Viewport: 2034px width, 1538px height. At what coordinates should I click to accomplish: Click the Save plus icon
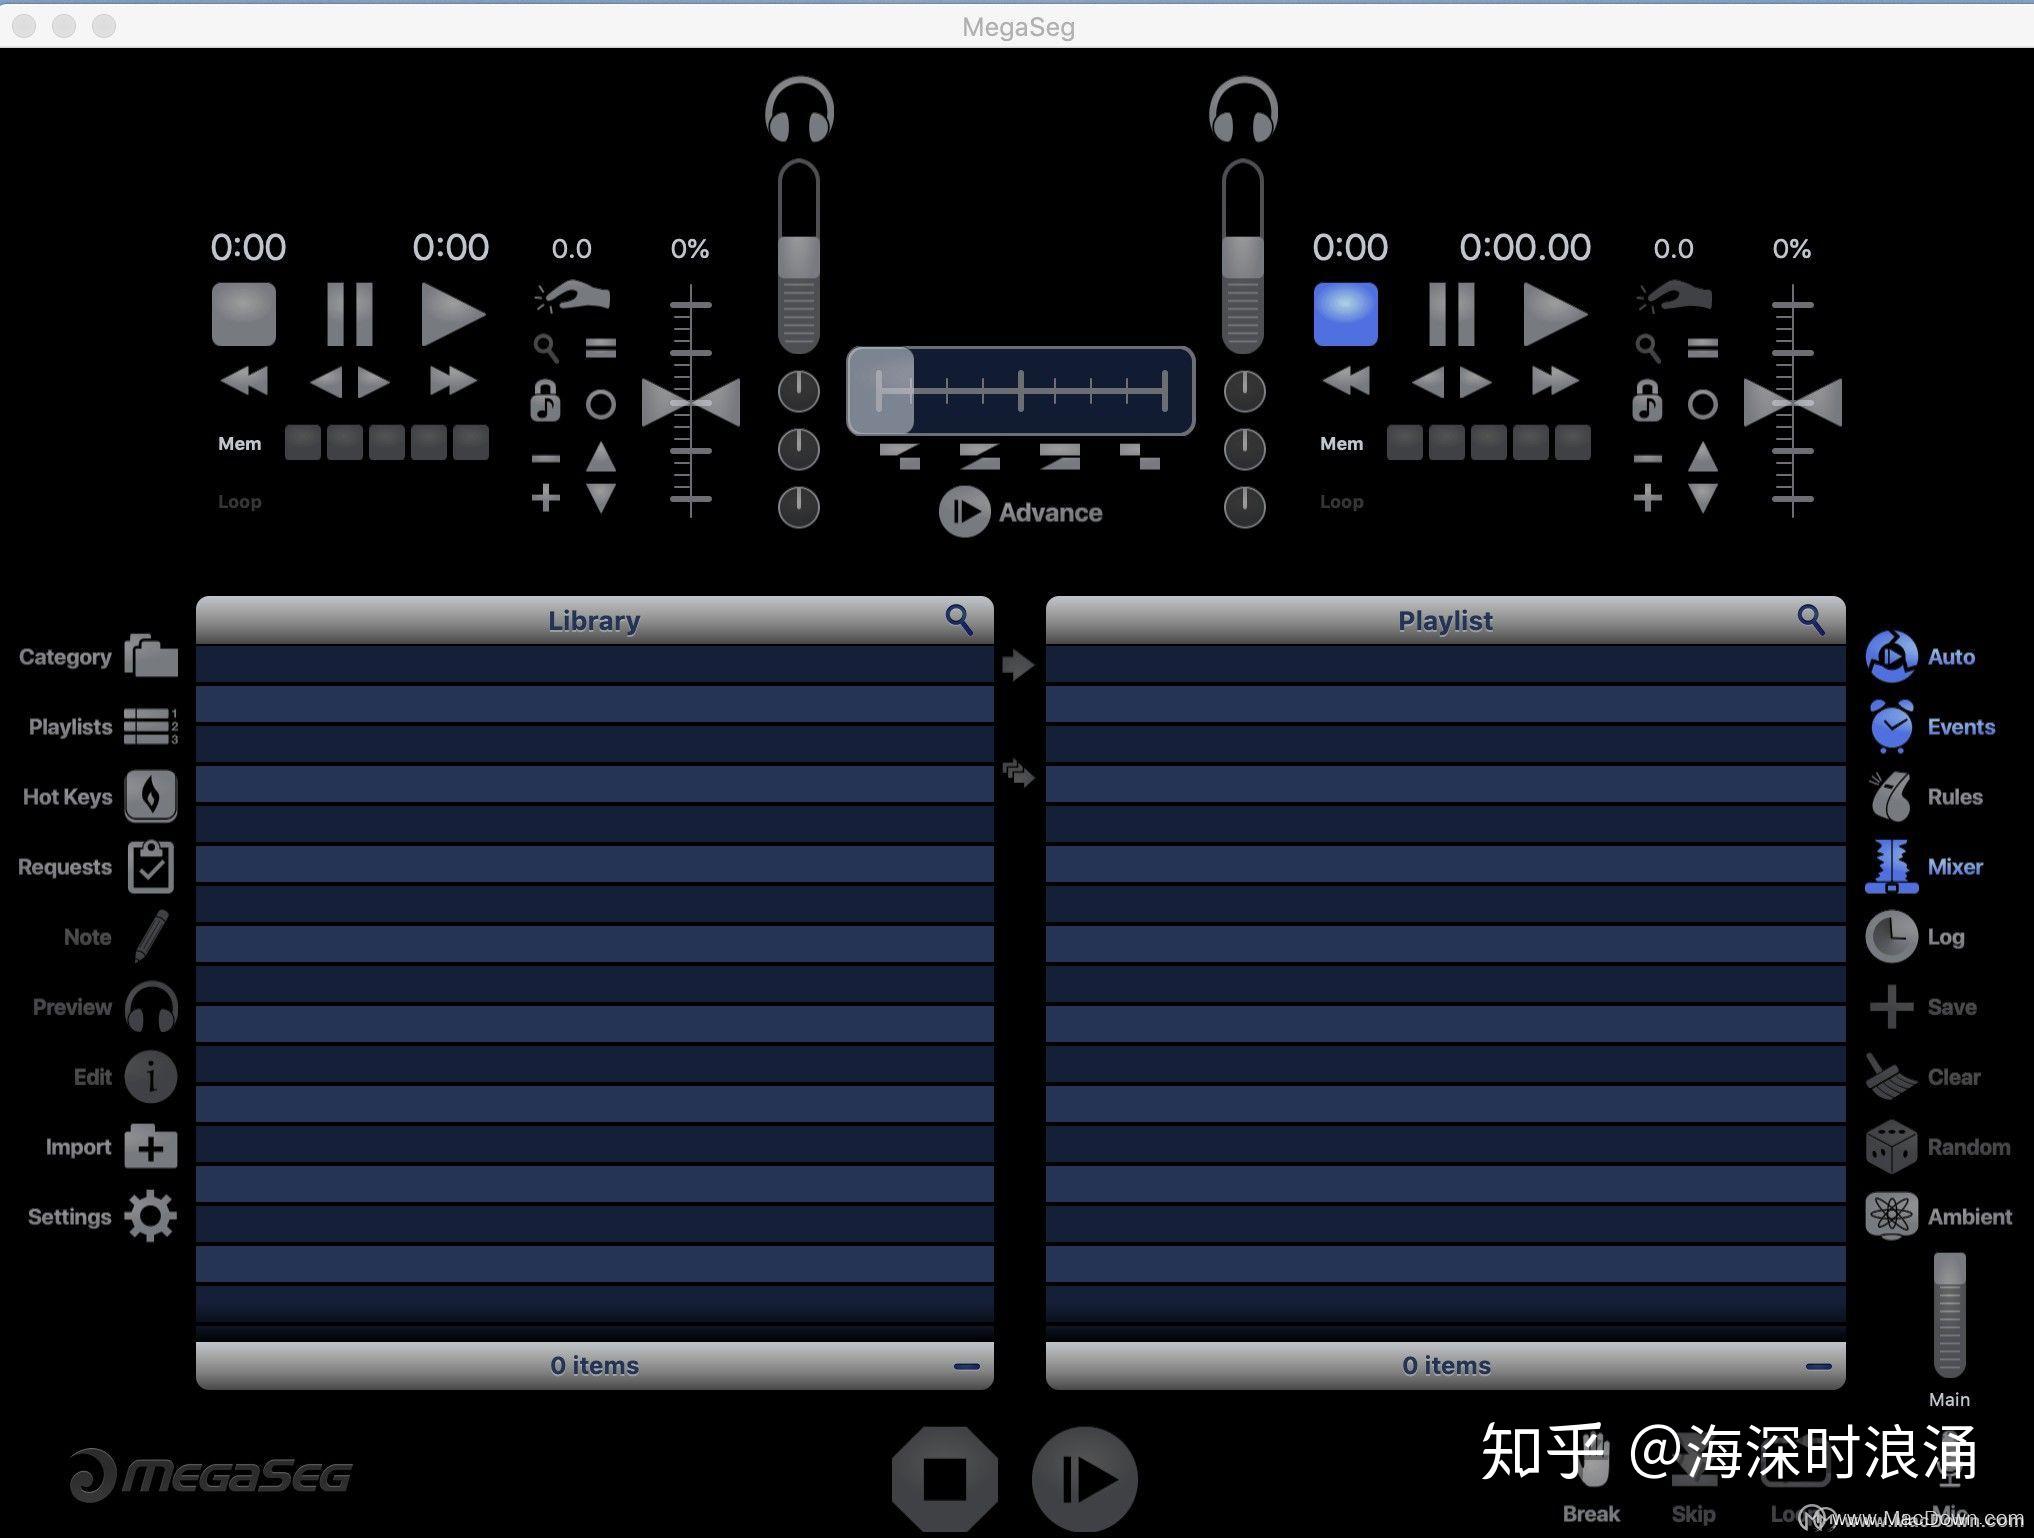(x=1891, y=1006)
